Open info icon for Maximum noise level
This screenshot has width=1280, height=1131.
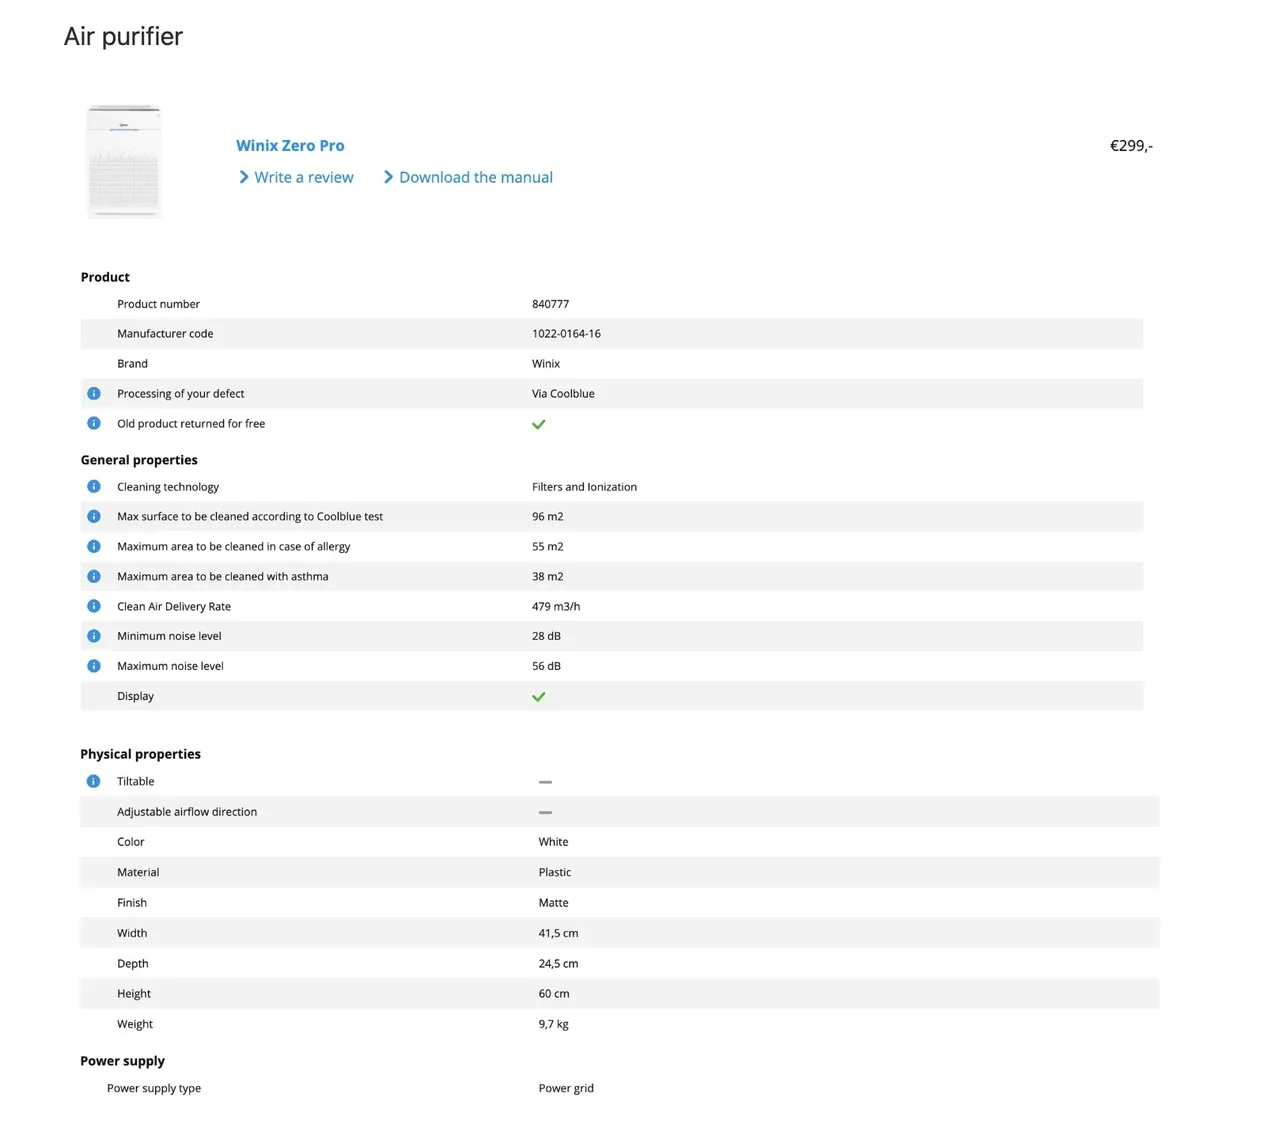coord(94,666)
